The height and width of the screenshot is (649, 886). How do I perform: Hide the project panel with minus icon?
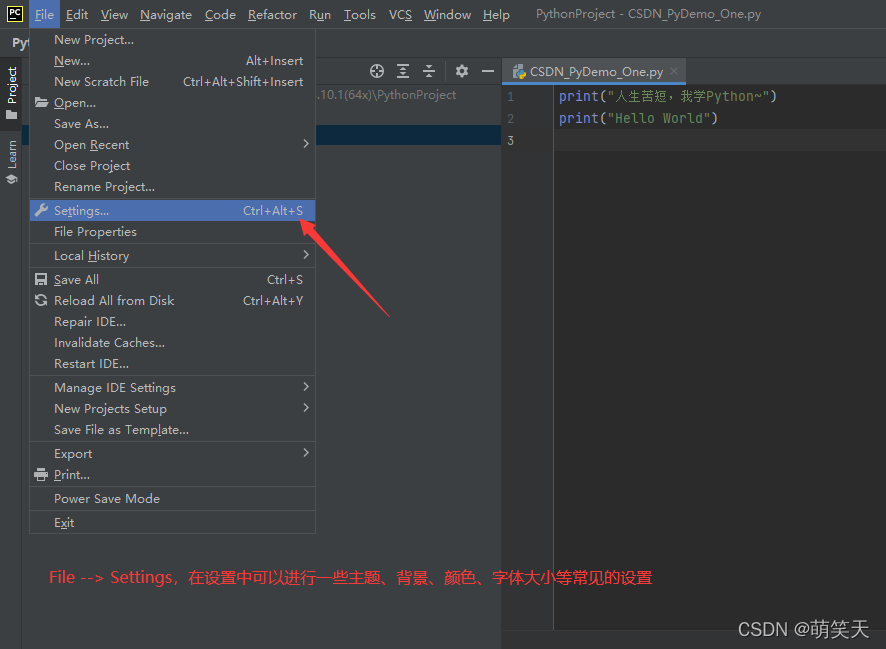[488, 71]
